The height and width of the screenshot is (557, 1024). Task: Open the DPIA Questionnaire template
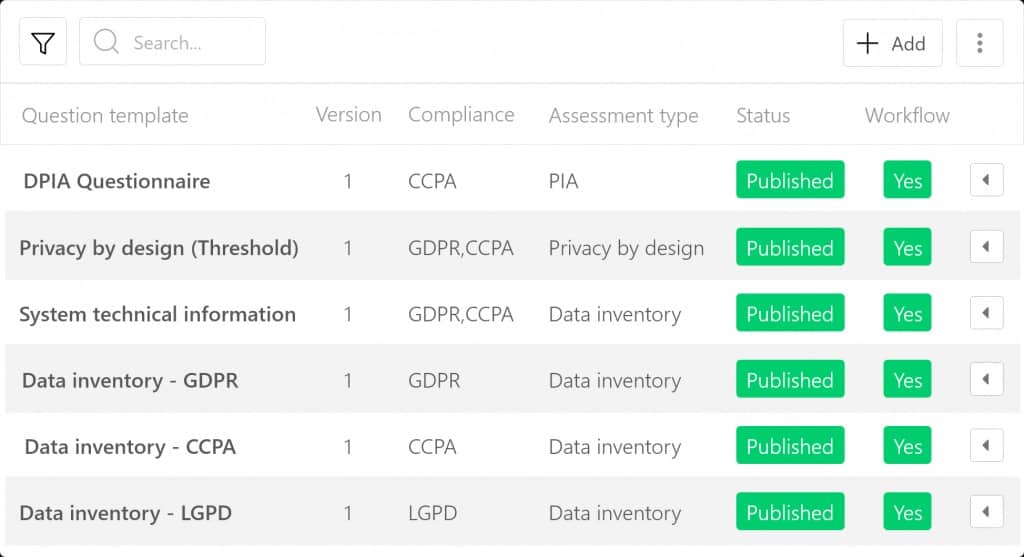(117, 181)
